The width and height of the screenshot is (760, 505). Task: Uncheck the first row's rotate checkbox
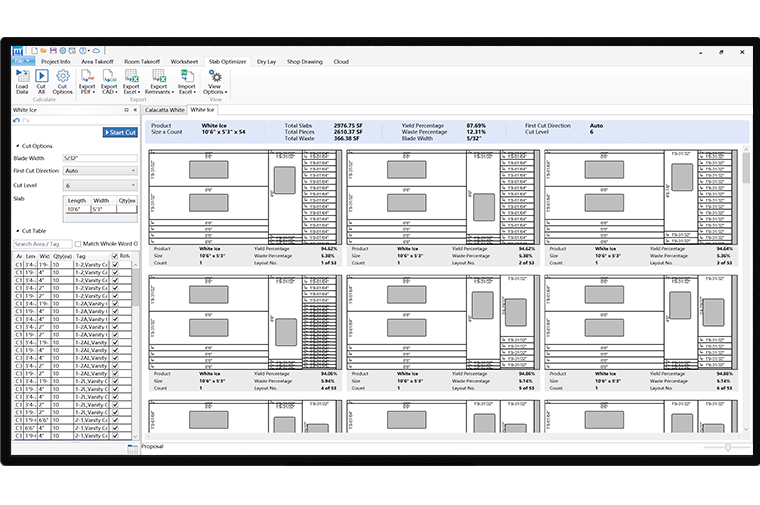coord(115,265)
